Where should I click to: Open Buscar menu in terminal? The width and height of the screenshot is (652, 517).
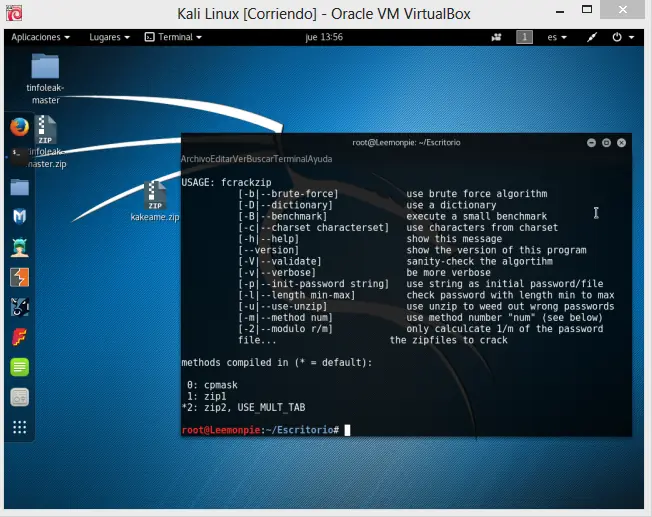click(x=259, y=159)
